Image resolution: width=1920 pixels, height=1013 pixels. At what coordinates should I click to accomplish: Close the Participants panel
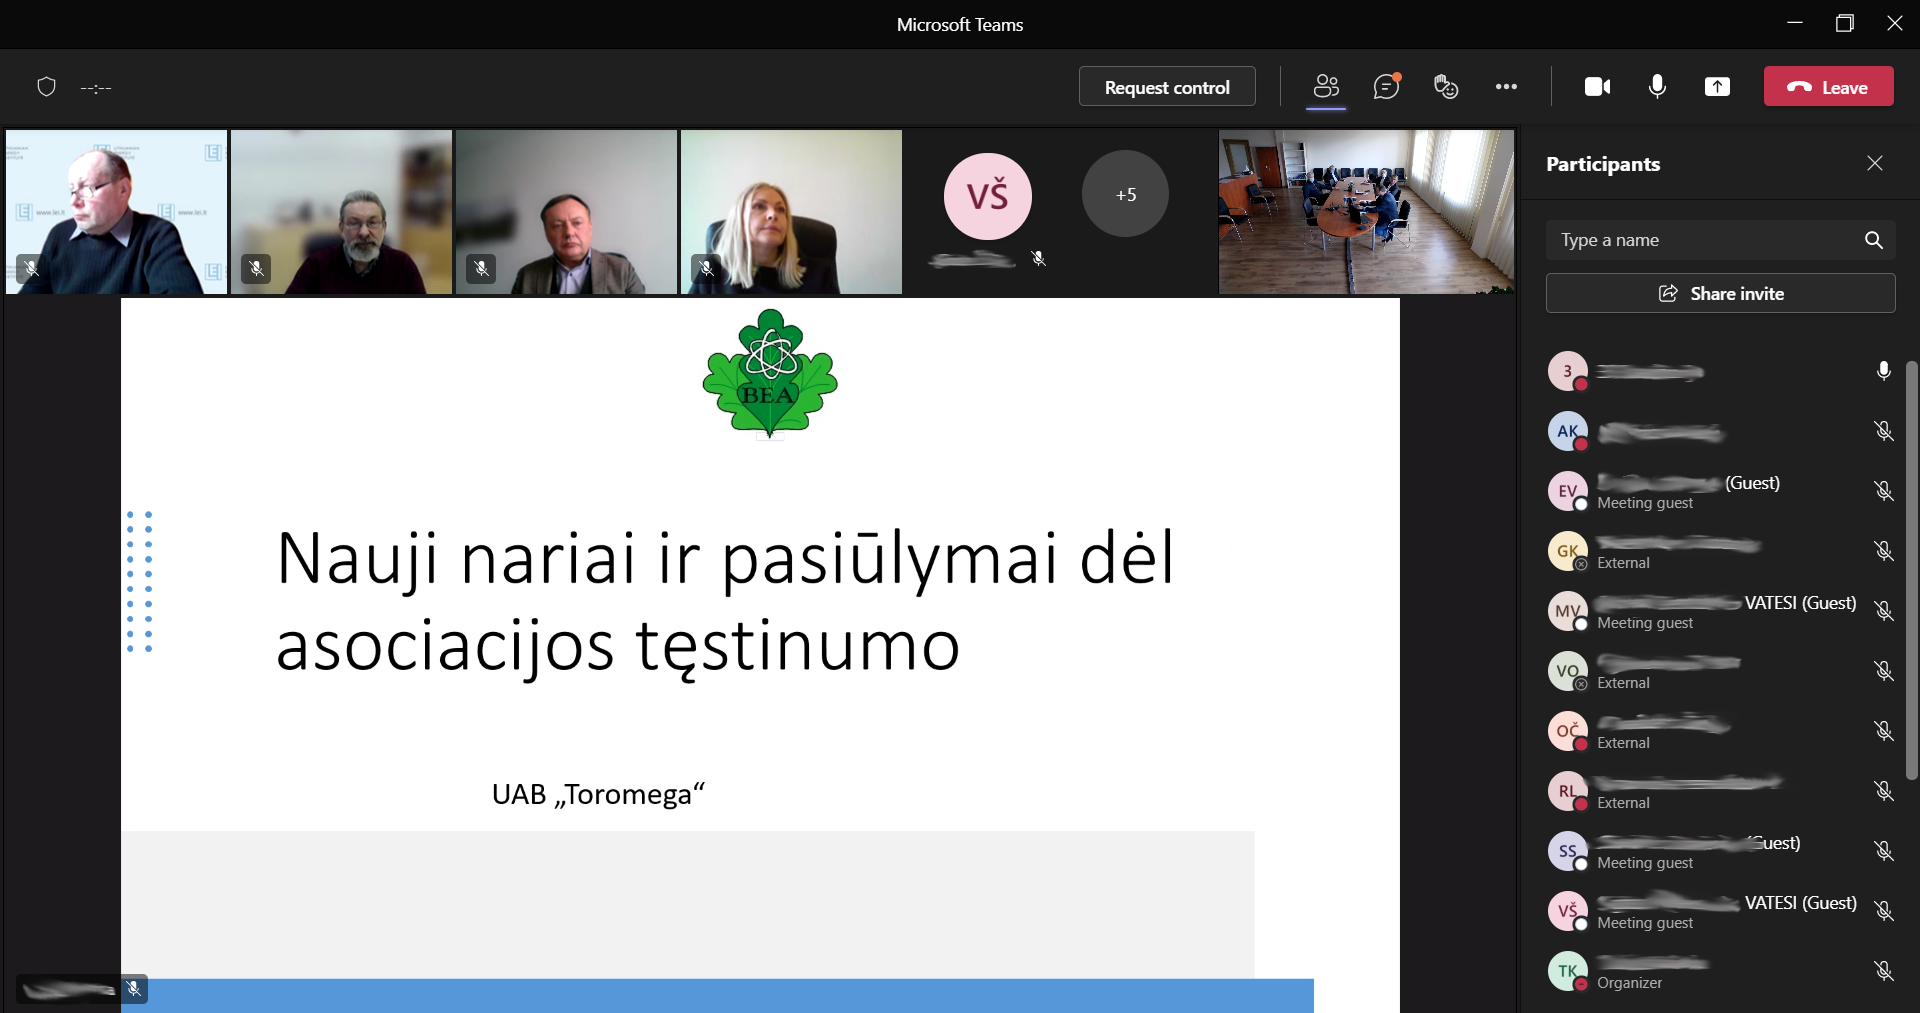[x=1874, y=163]
